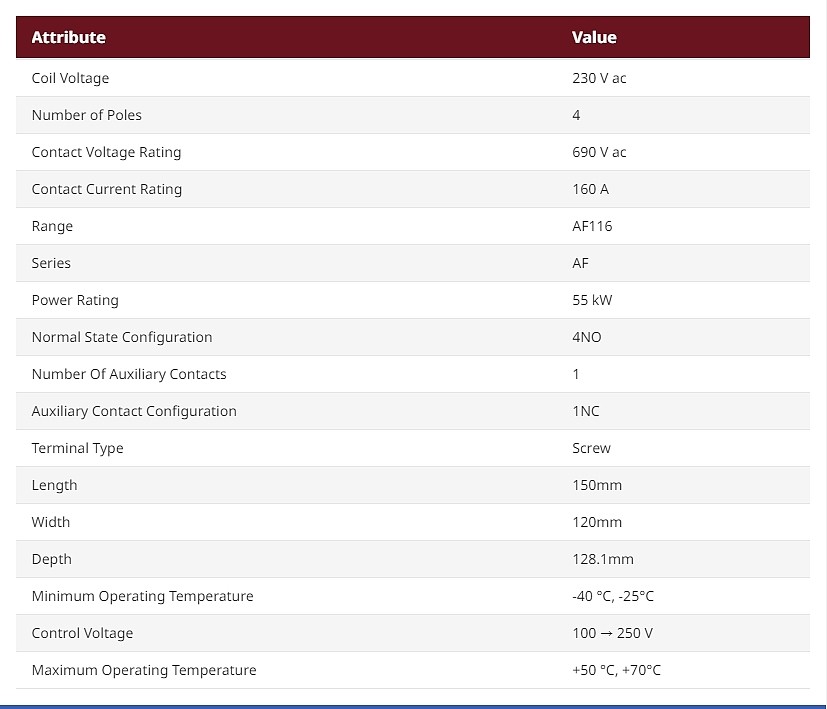Select the Coil Voltage attribute label
Screen dimensions: 827x709
(x=70, y=78)
